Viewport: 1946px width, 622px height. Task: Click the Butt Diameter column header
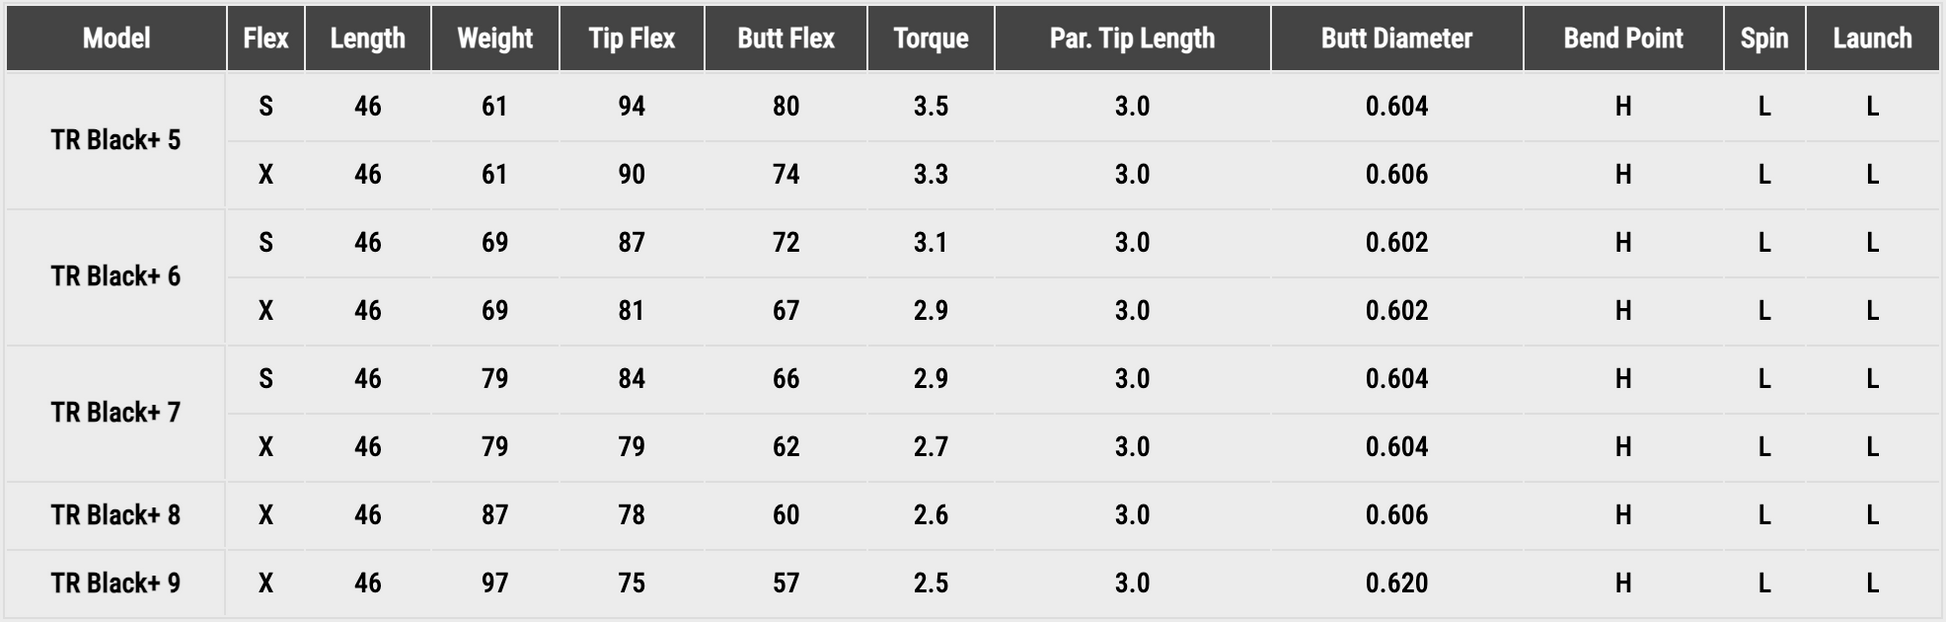1396,38
